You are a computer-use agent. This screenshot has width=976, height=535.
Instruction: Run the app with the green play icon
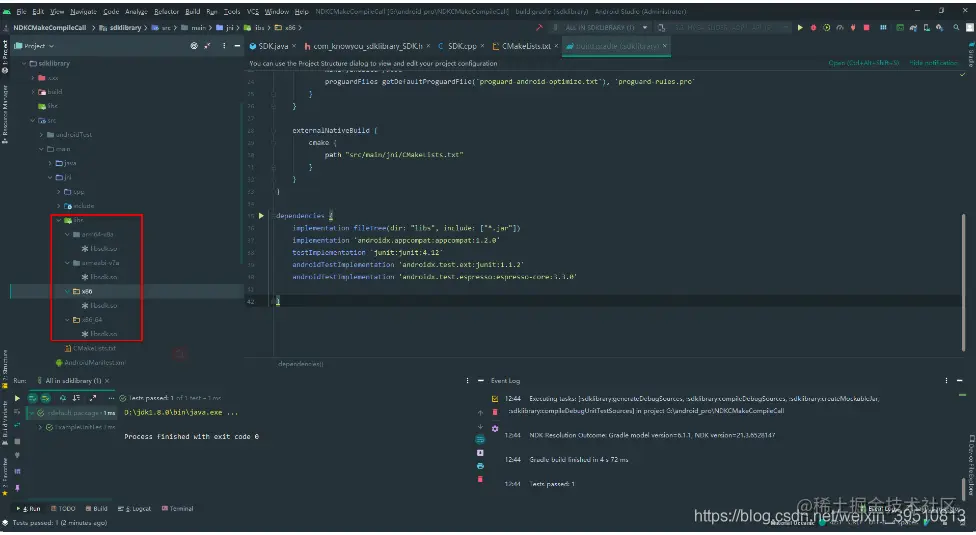[800, 27]
